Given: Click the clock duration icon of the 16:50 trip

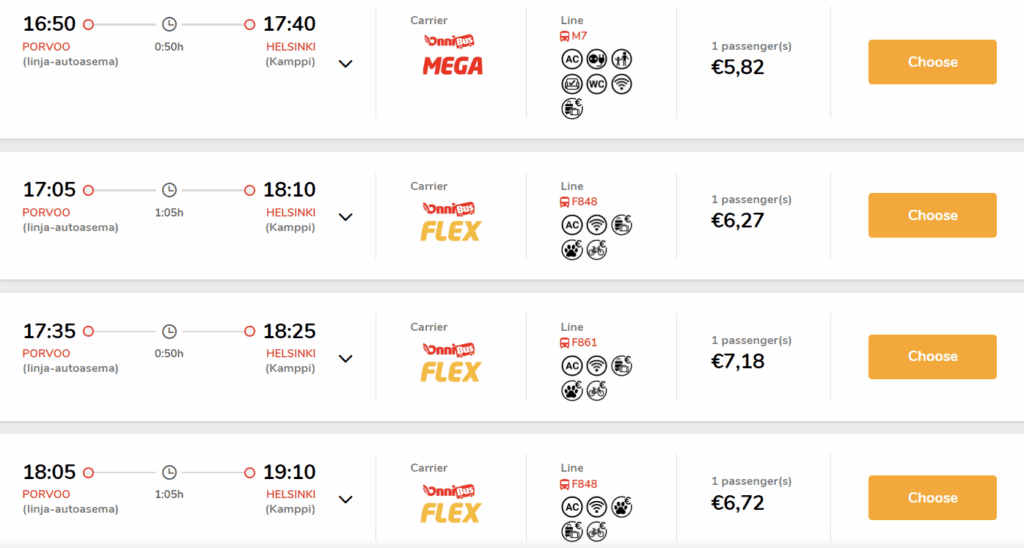Looking at the screenshot, I should pos(169,24).
